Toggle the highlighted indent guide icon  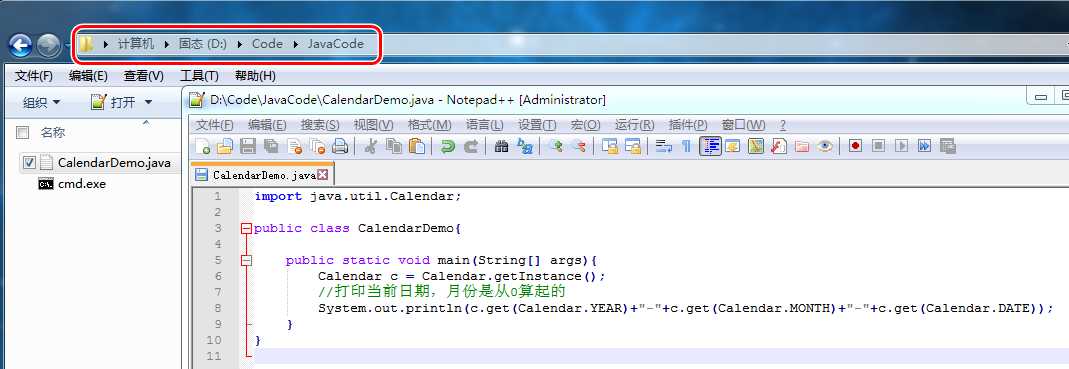coord(710,146)
